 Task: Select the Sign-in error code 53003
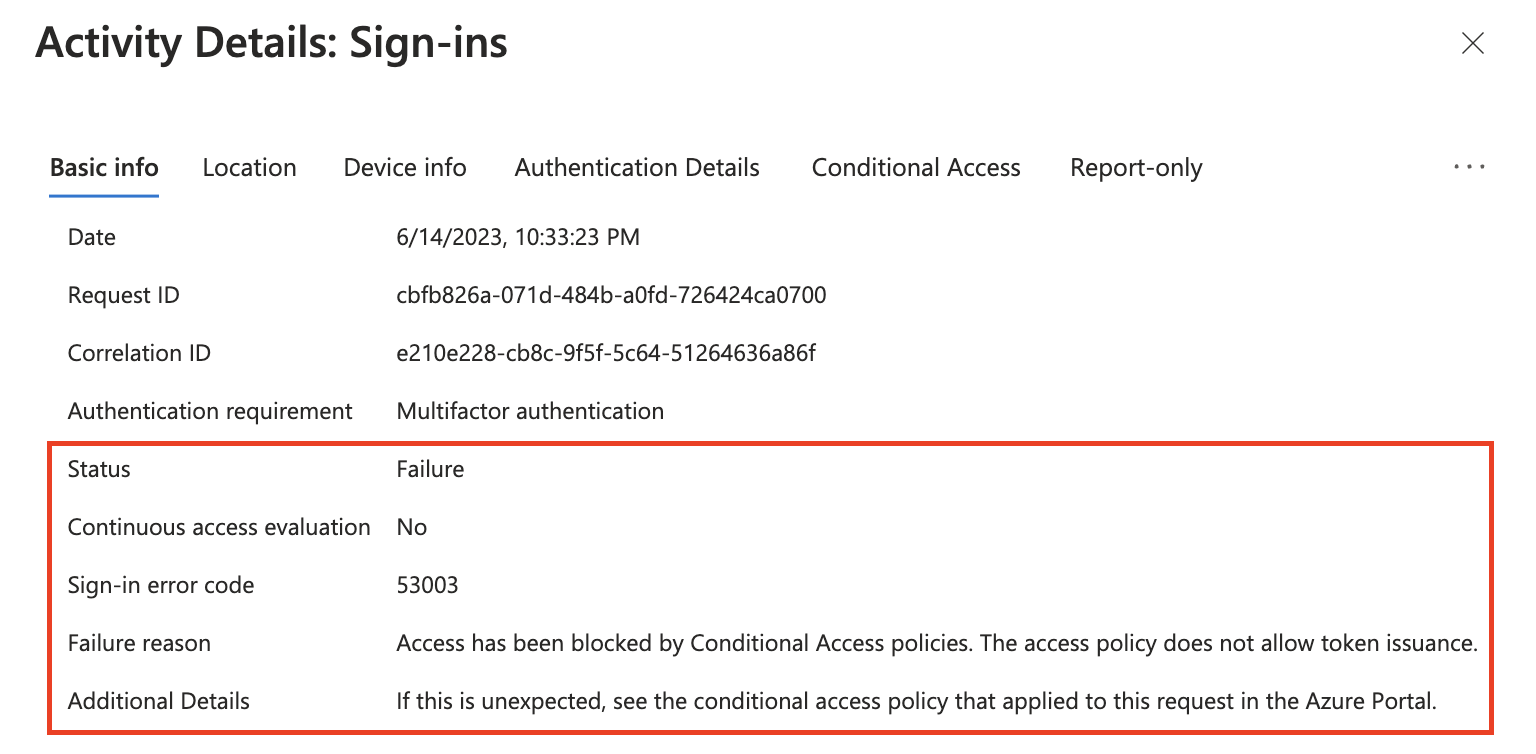(428, 585)
